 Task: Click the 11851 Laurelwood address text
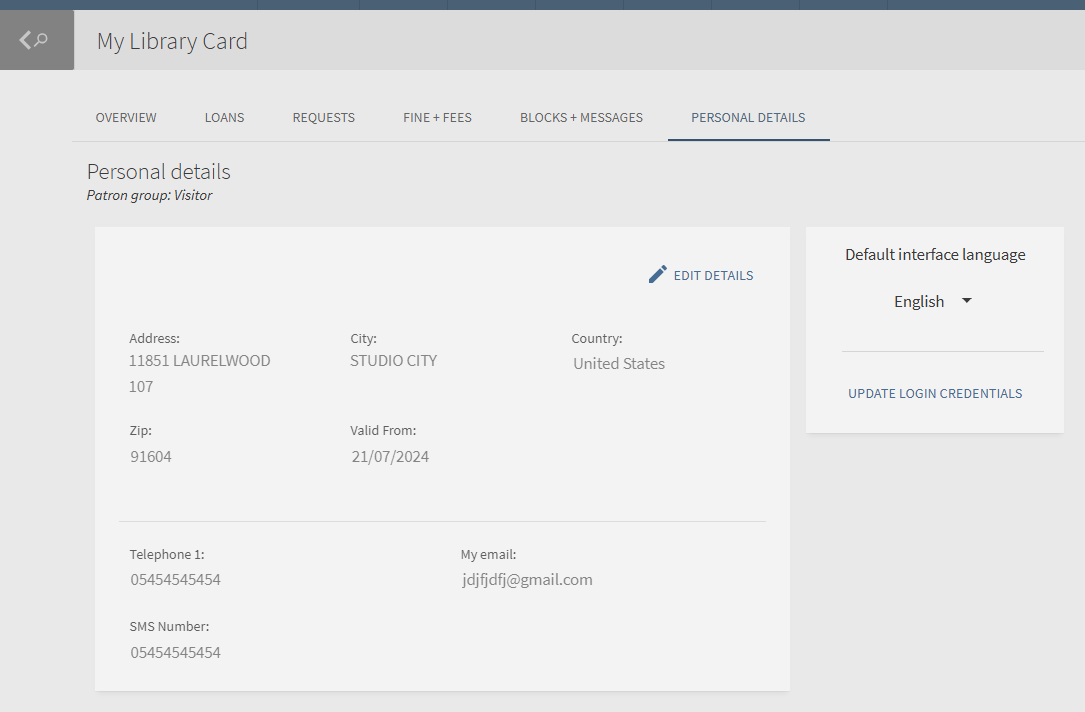[x=199, y=361]
